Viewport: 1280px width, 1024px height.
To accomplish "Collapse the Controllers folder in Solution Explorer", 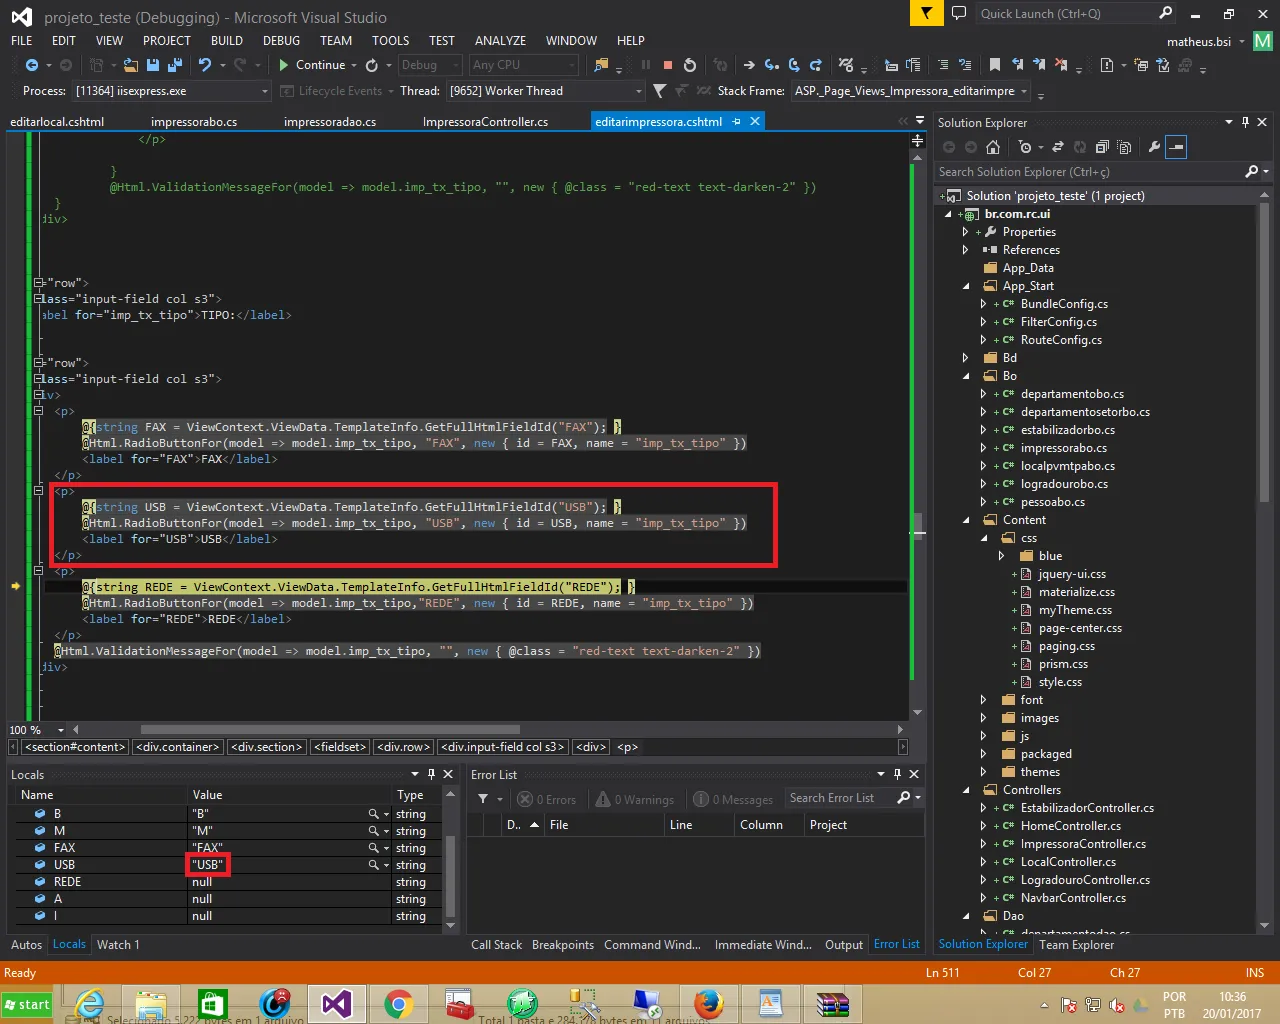I will click(966, 790).
